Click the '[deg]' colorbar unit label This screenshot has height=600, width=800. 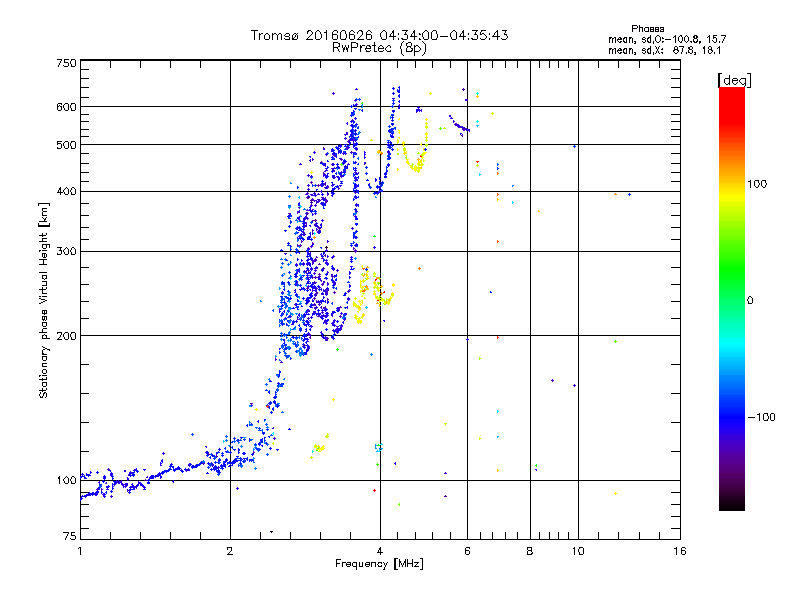click(x=734, y=80)
